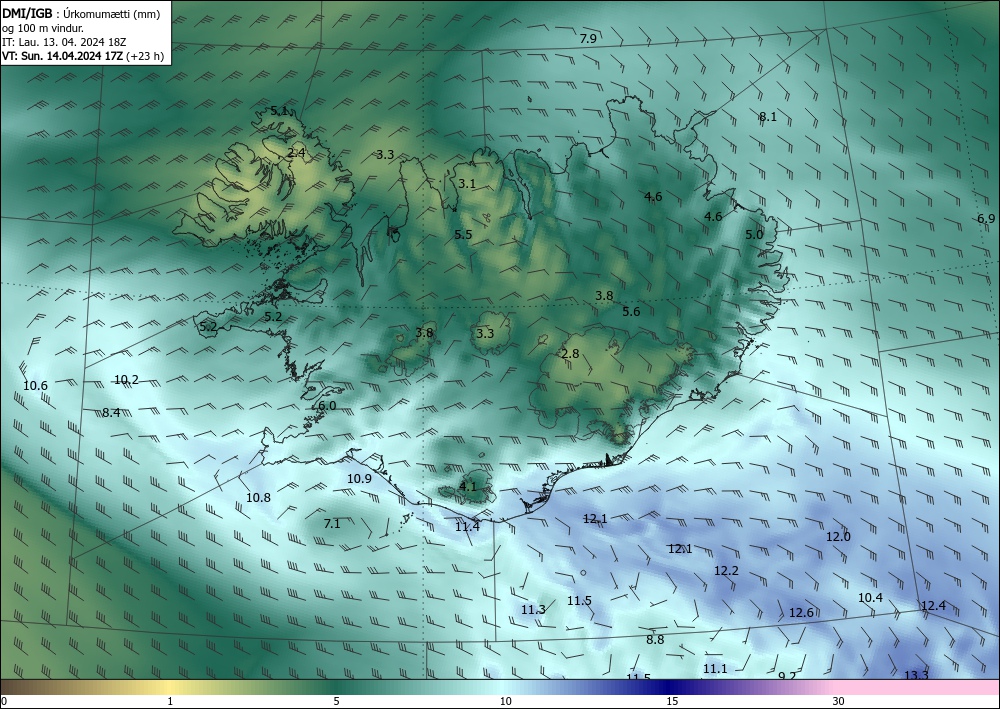Click the '(+23 h)' forecast offset text
Screen dimensions: 1000x709
click(x=145, y=56)
